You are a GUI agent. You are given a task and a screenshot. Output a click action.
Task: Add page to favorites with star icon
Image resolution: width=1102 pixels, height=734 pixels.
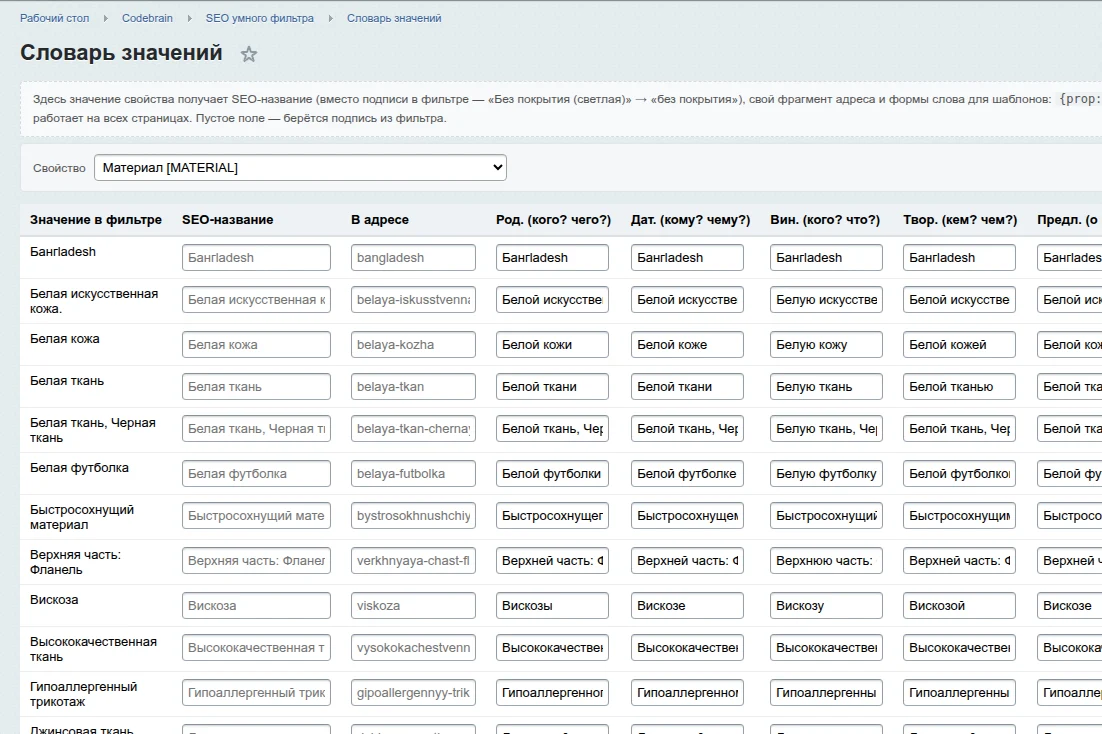point(249,54)
